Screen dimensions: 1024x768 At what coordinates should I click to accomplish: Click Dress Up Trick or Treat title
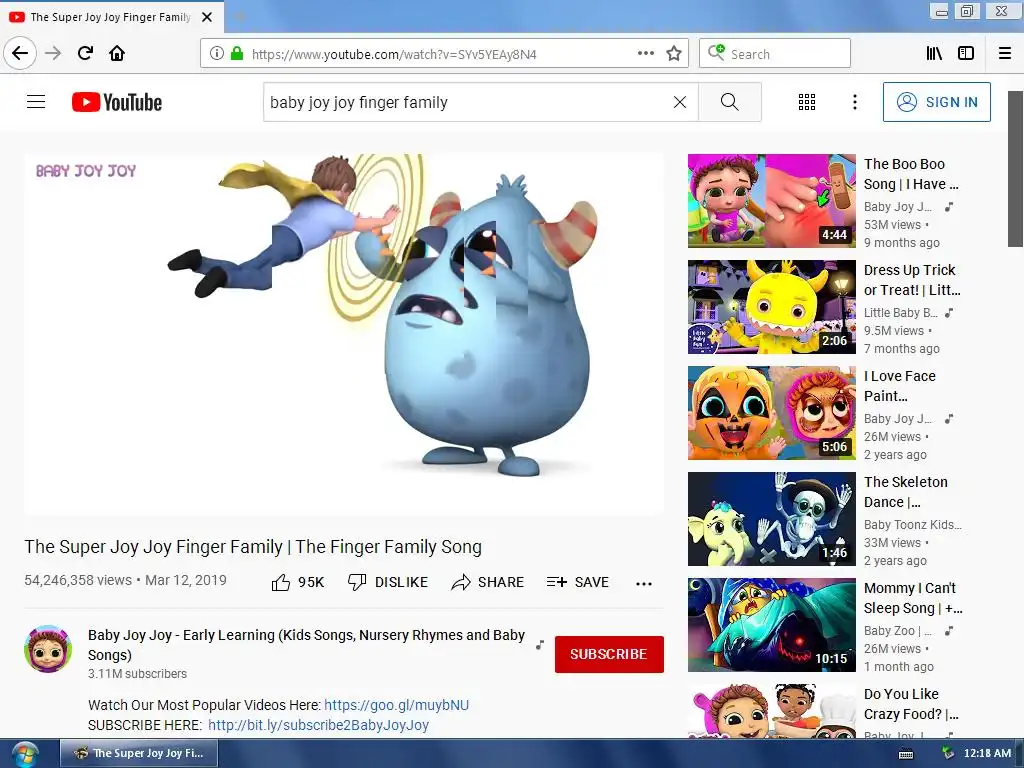click(x=912, y=280)
